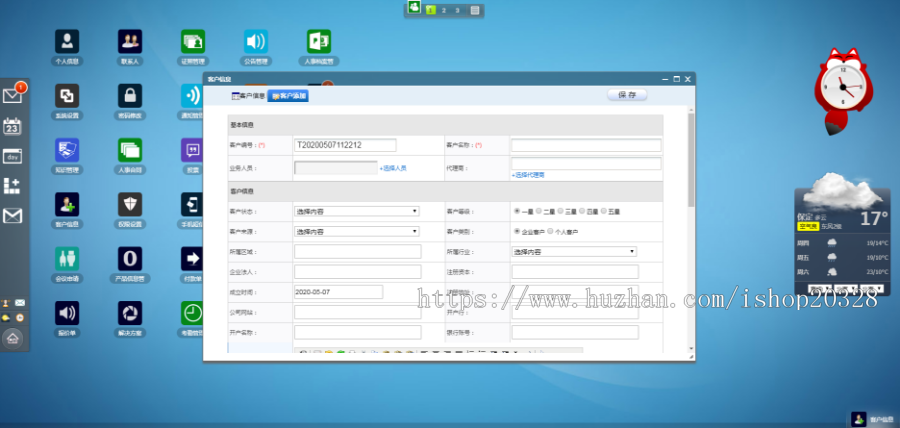Open the sidebar day-view icon
The image size is (900, 428).
pyautogui.click(x=12, y=156)
